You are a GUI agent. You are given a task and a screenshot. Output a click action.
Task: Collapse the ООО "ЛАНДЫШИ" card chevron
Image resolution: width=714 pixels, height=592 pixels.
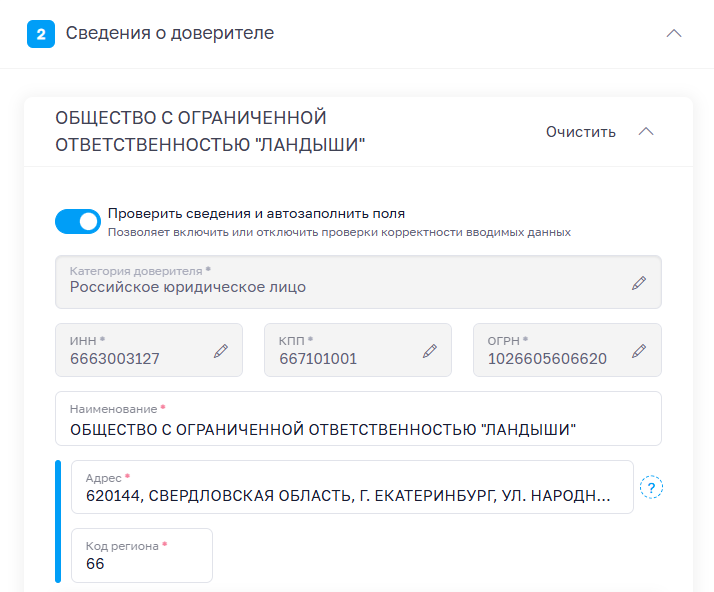pyautogui.click(x=646, y=132)
